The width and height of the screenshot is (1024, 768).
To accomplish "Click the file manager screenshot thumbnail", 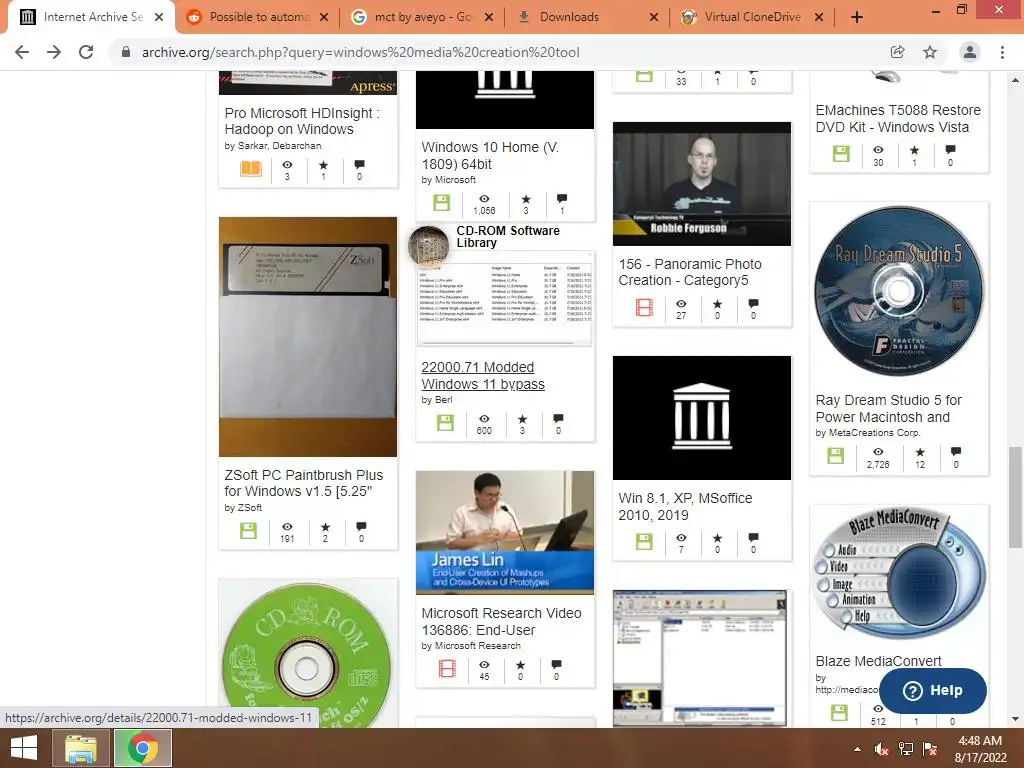I will (x=699, y=658).
